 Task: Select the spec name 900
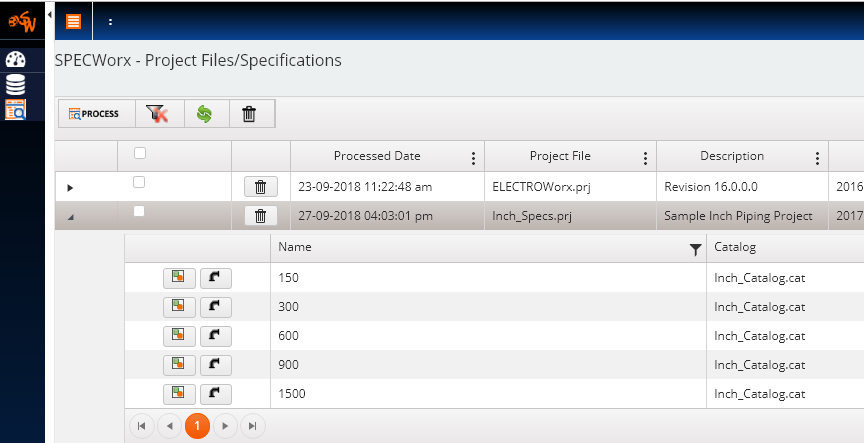click(x=288, y=365)
